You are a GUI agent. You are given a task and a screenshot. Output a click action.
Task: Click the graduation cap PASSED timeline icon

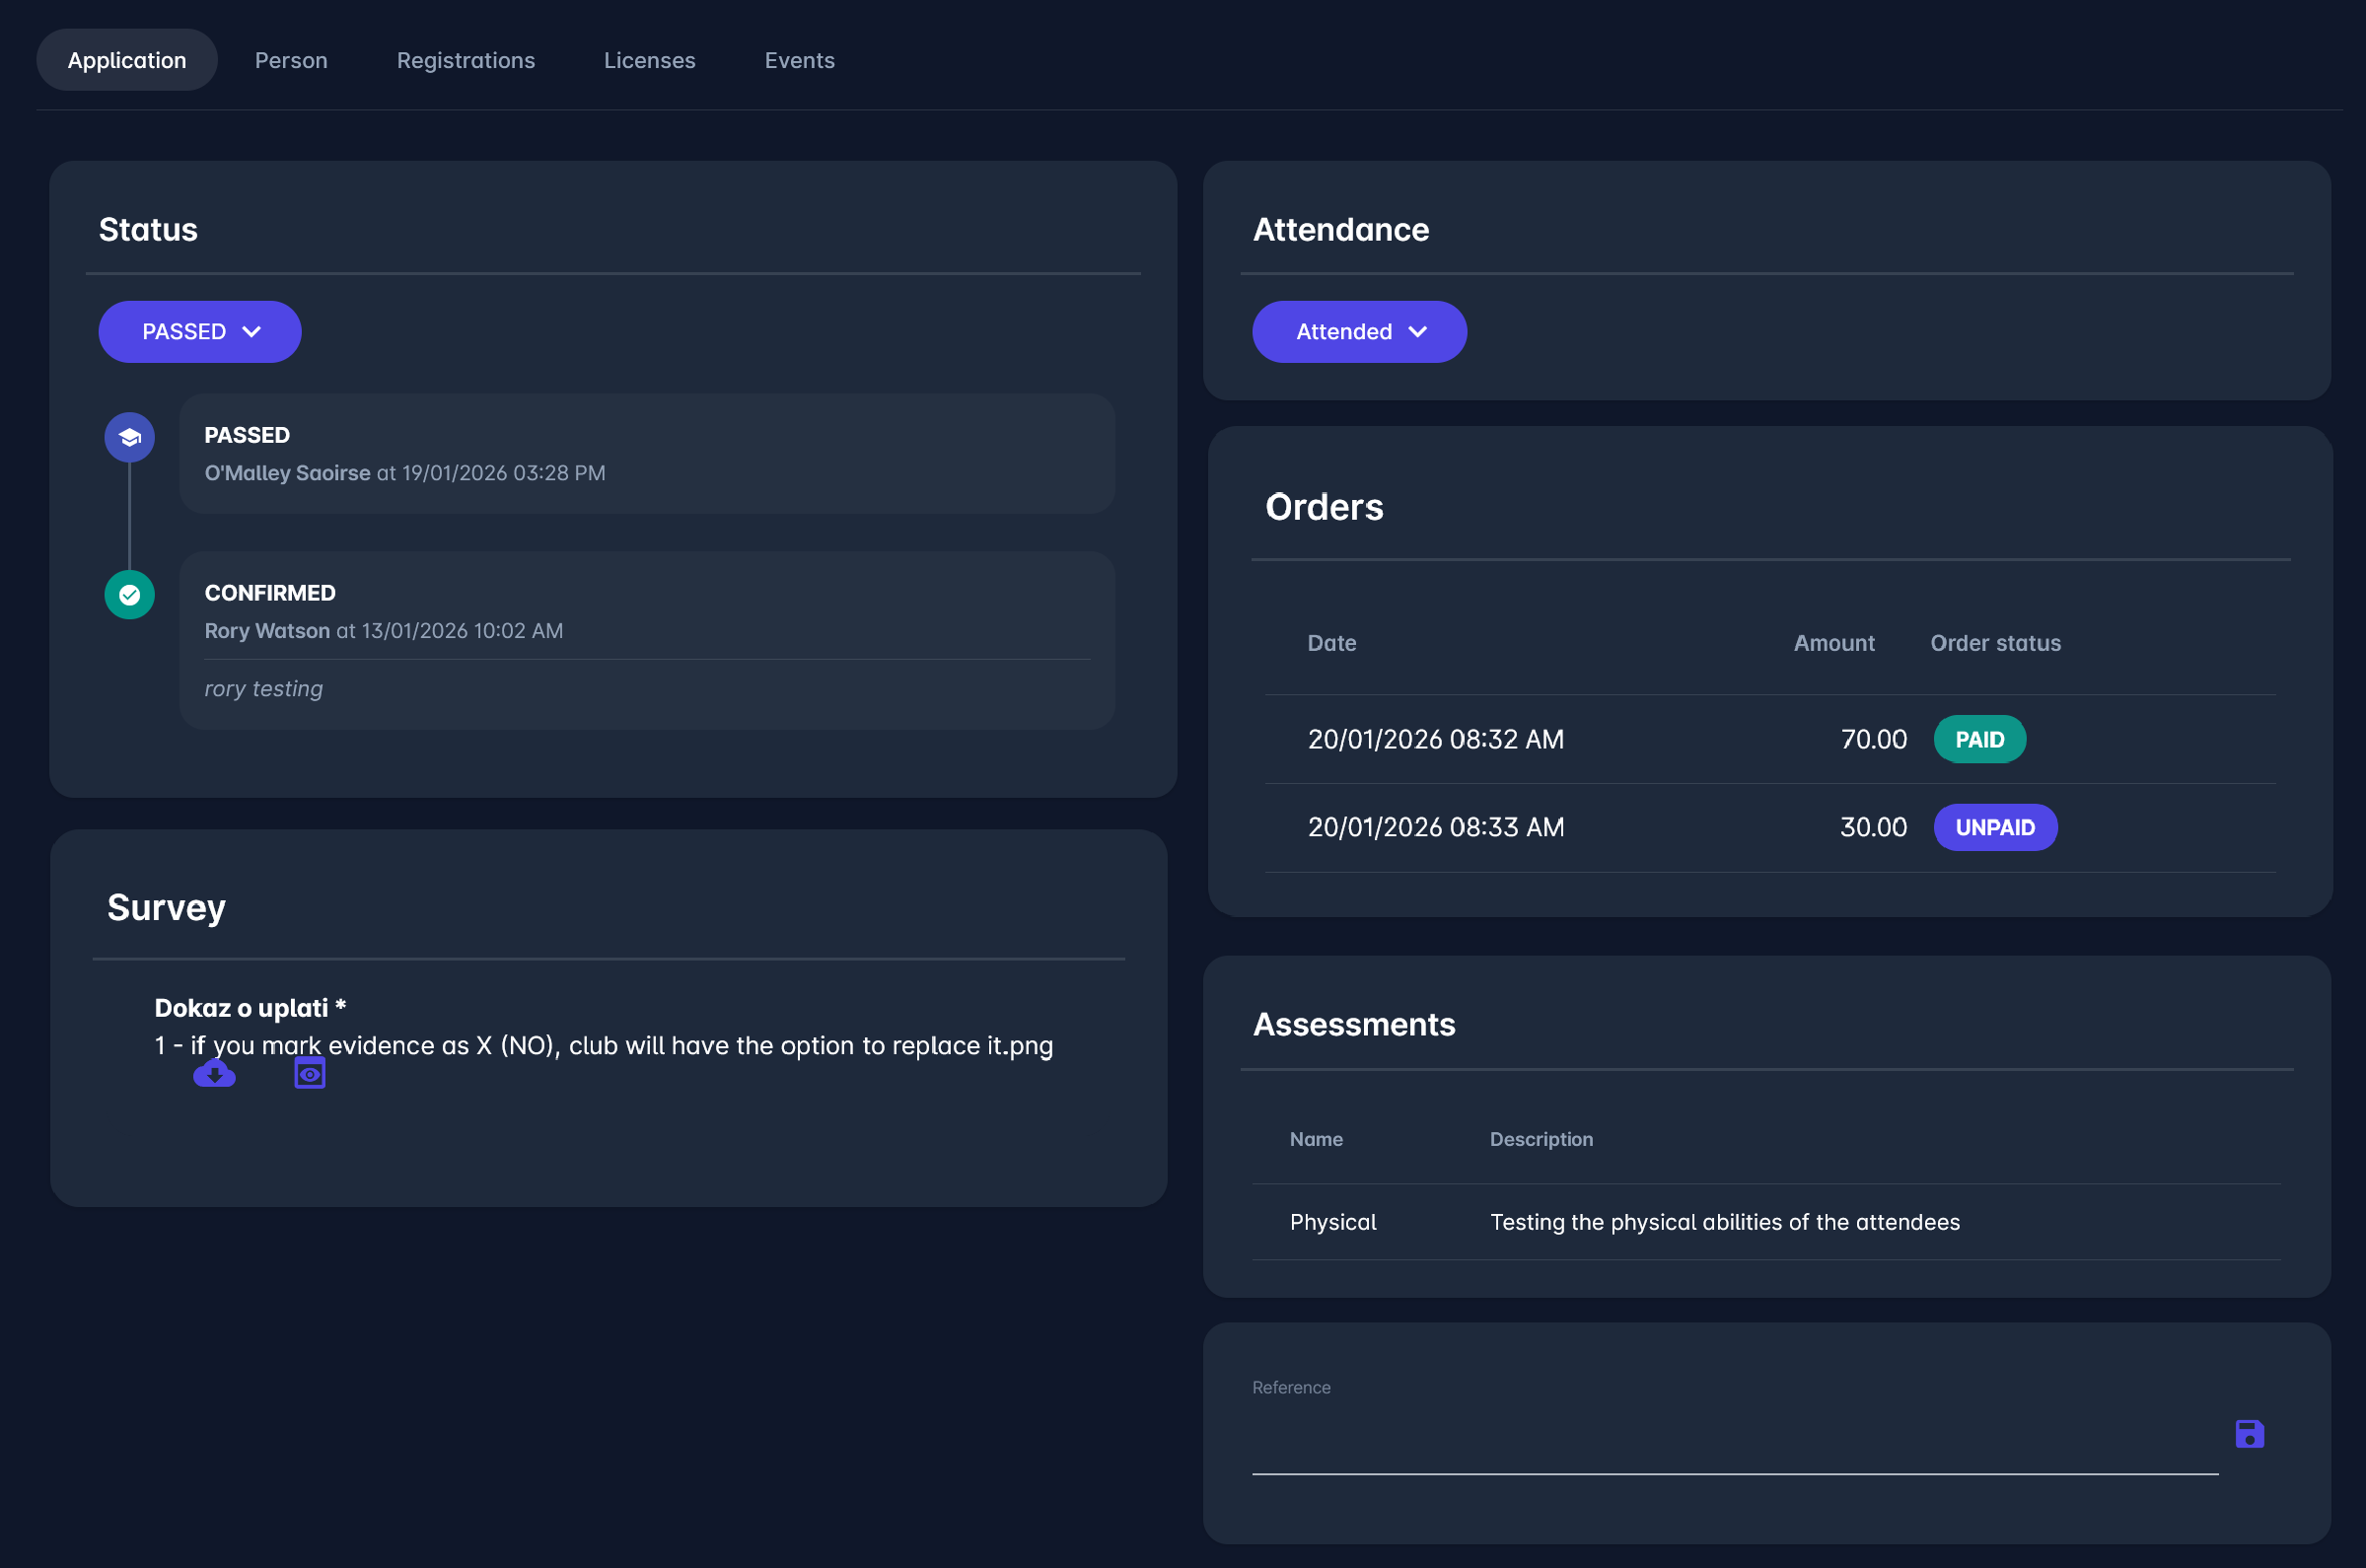[x=129, y=437]
